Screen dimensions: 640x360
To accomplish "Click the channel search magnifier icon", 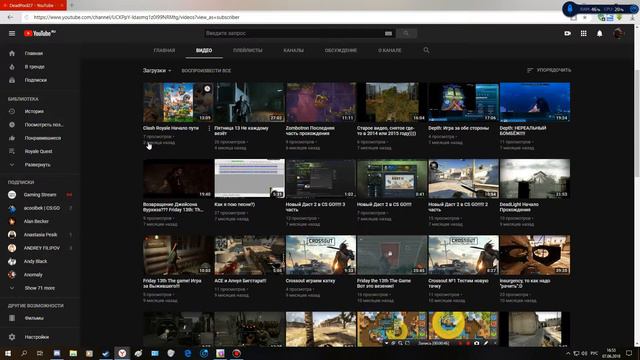I will click(426, 50).
